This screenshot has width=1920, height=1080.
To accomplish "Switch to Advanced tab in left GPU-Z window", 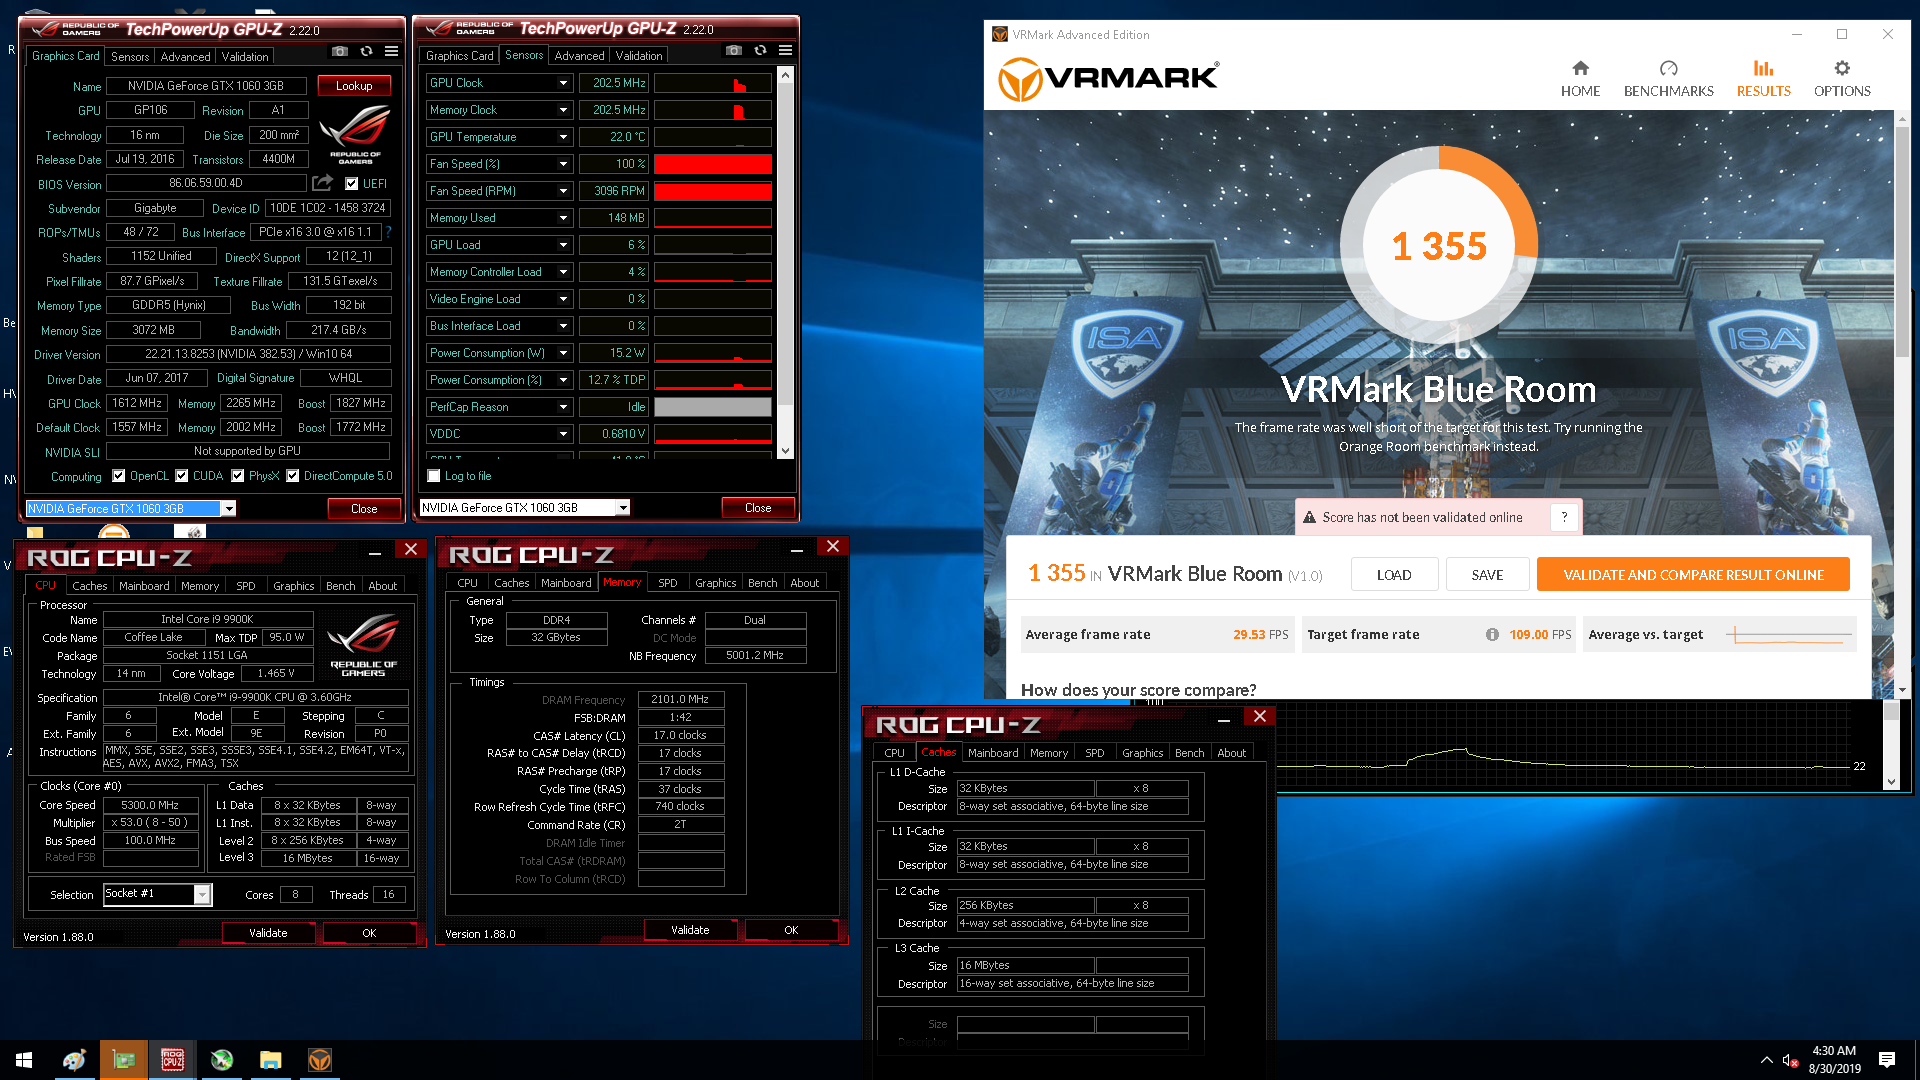I will click(186, 57).
